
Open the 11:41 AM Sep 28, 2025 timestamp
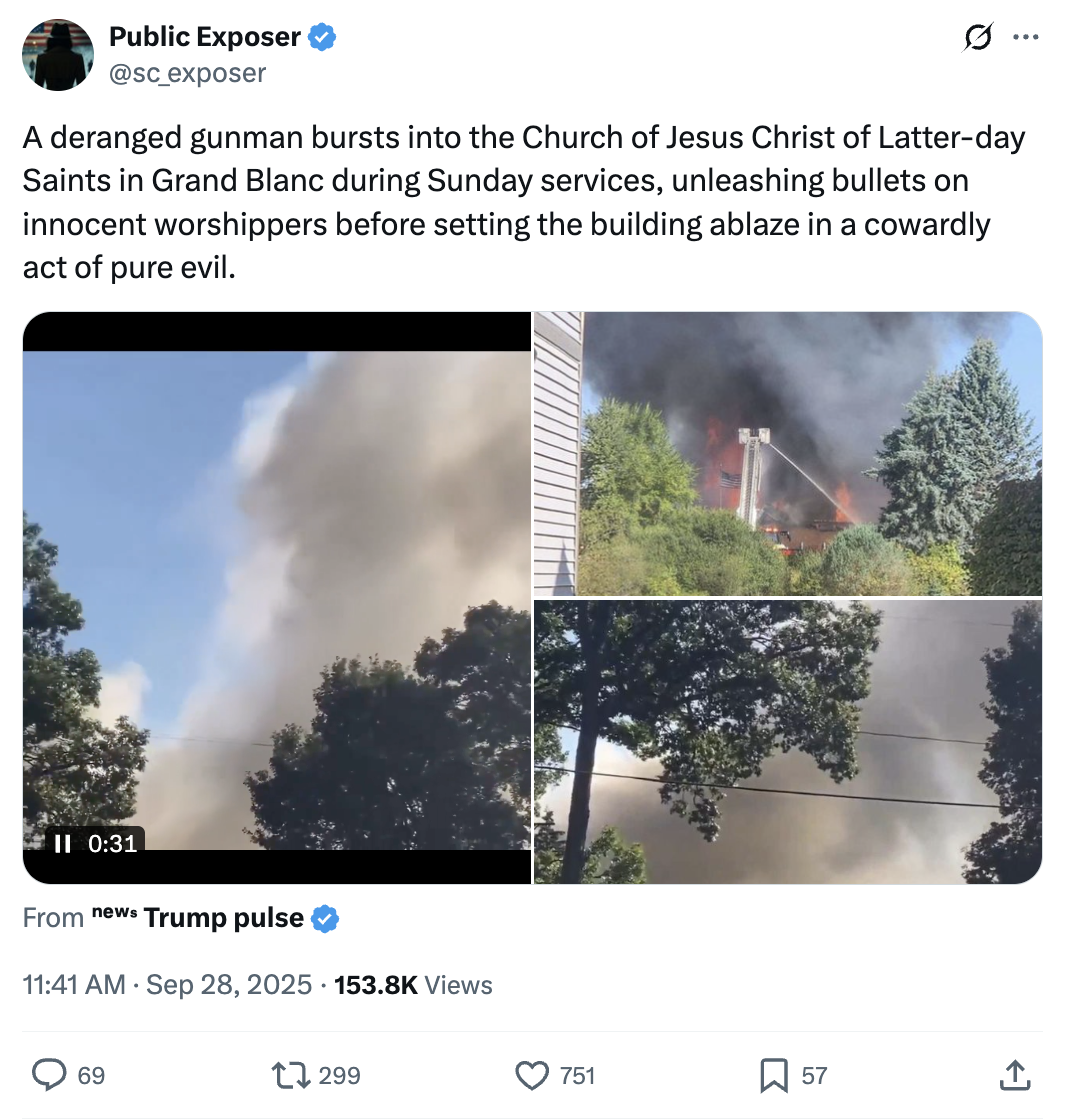(x=167, y=985)
